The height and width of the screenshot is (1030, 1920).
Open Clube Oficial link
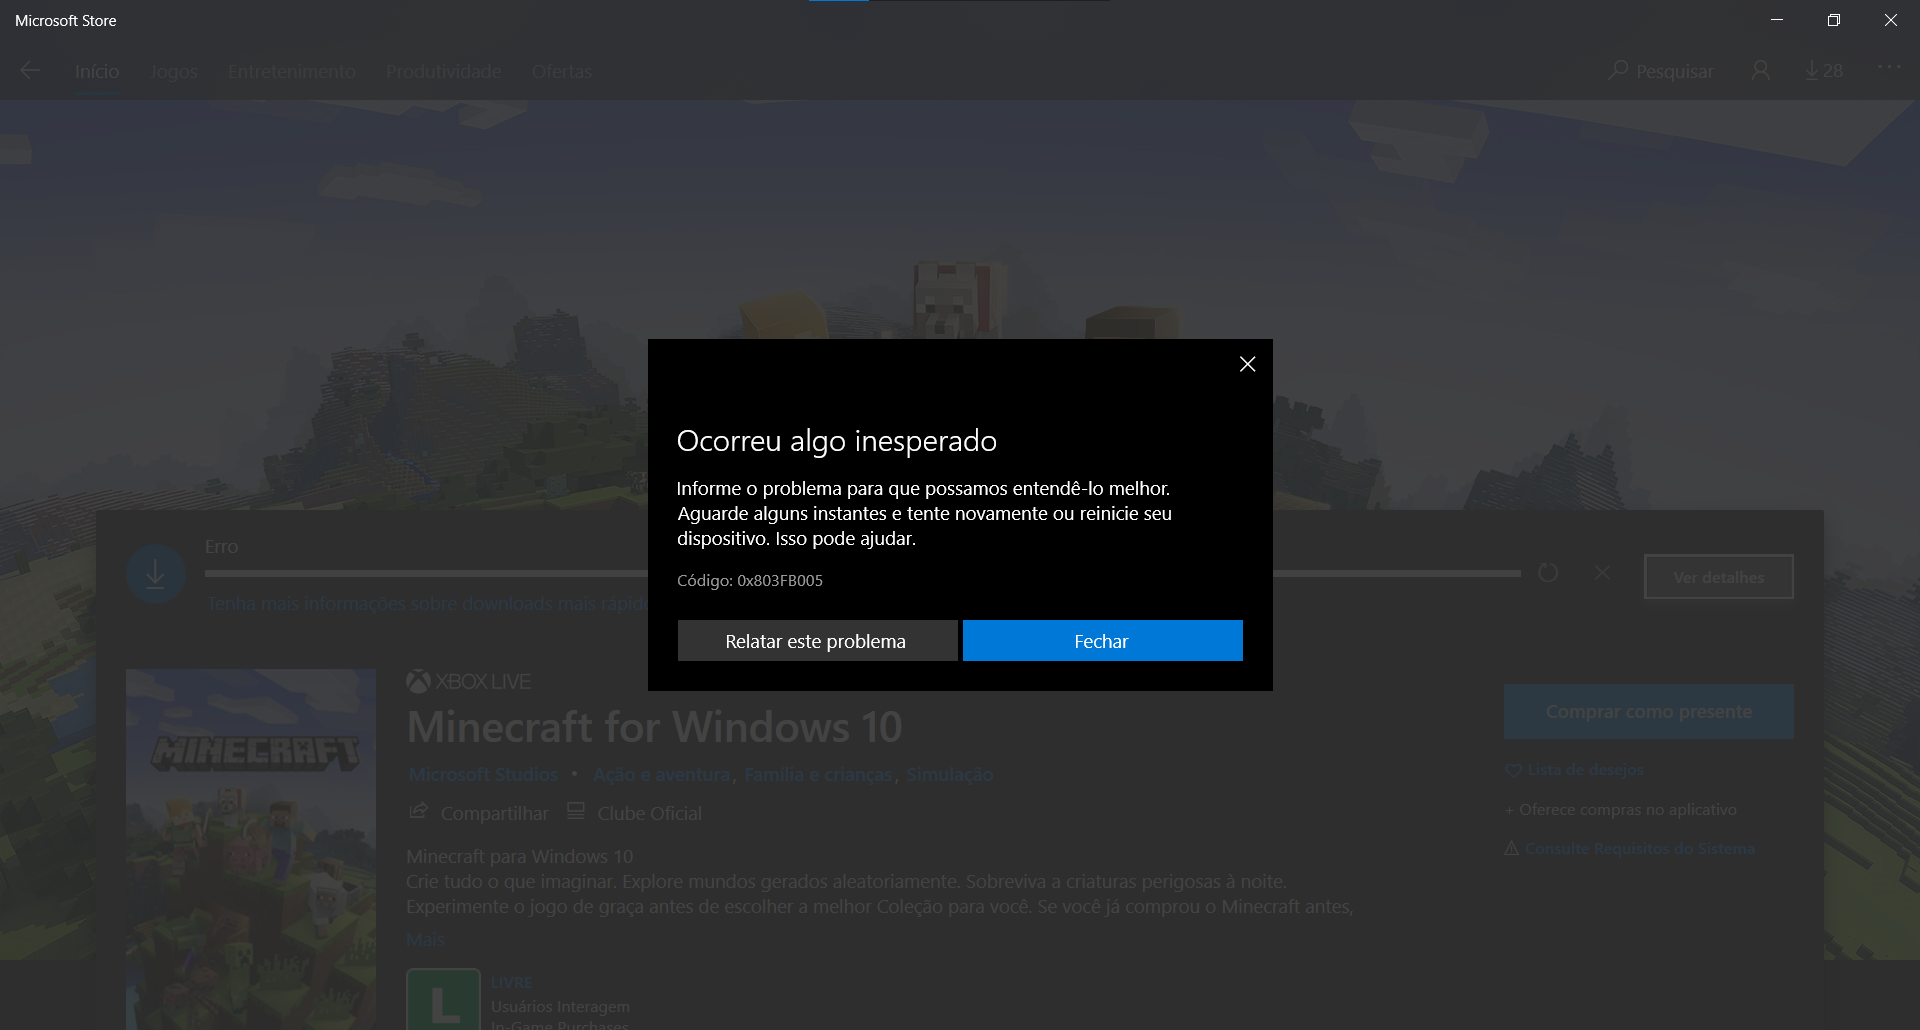tap(635, 813)
